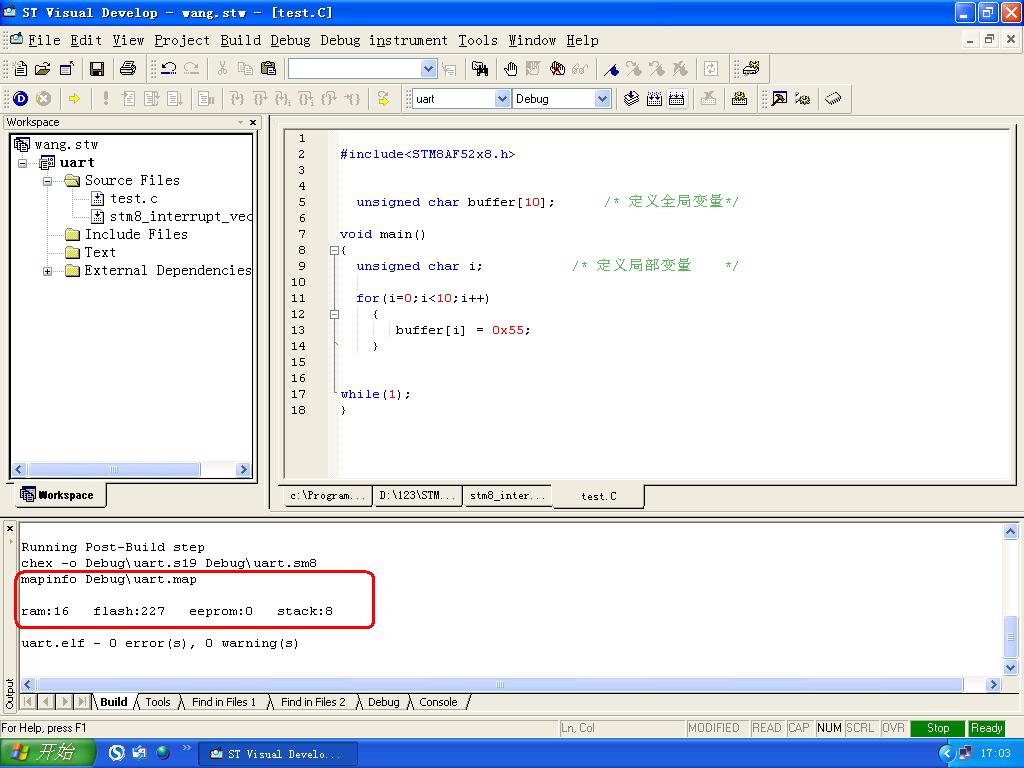
Task: Click the Redo toolbar icon
Action: point(191,68)
